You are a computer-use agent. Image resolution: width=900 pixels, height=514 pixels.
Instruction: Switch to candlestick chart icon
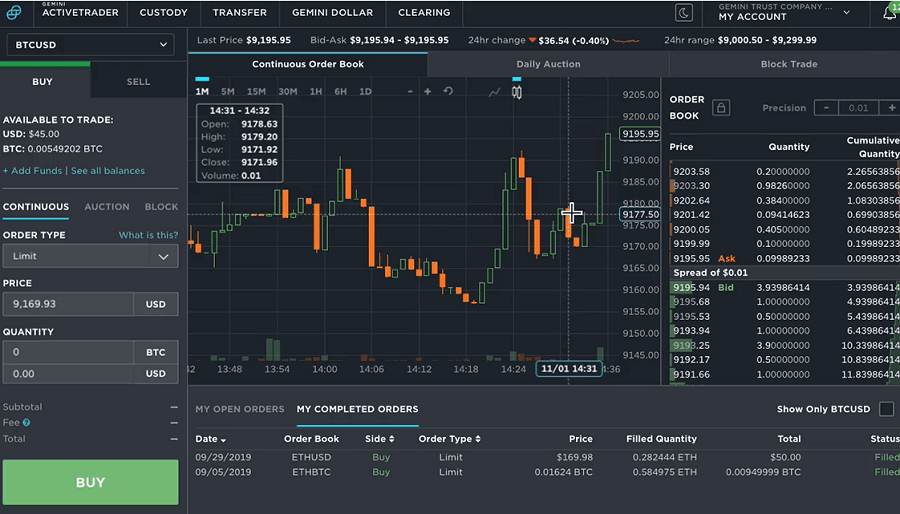click(517, 92)
